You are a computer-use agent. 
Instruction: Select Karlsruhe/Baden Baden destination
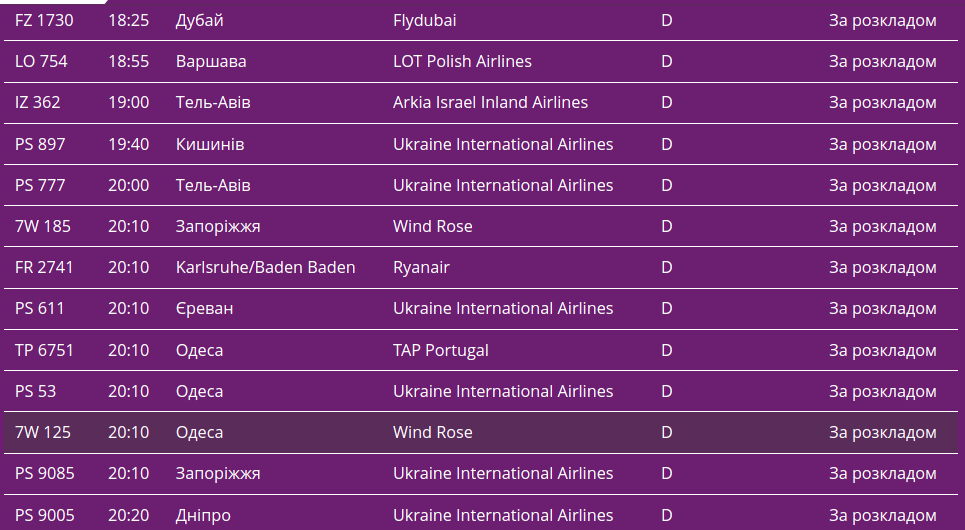[x=265, y=267]
